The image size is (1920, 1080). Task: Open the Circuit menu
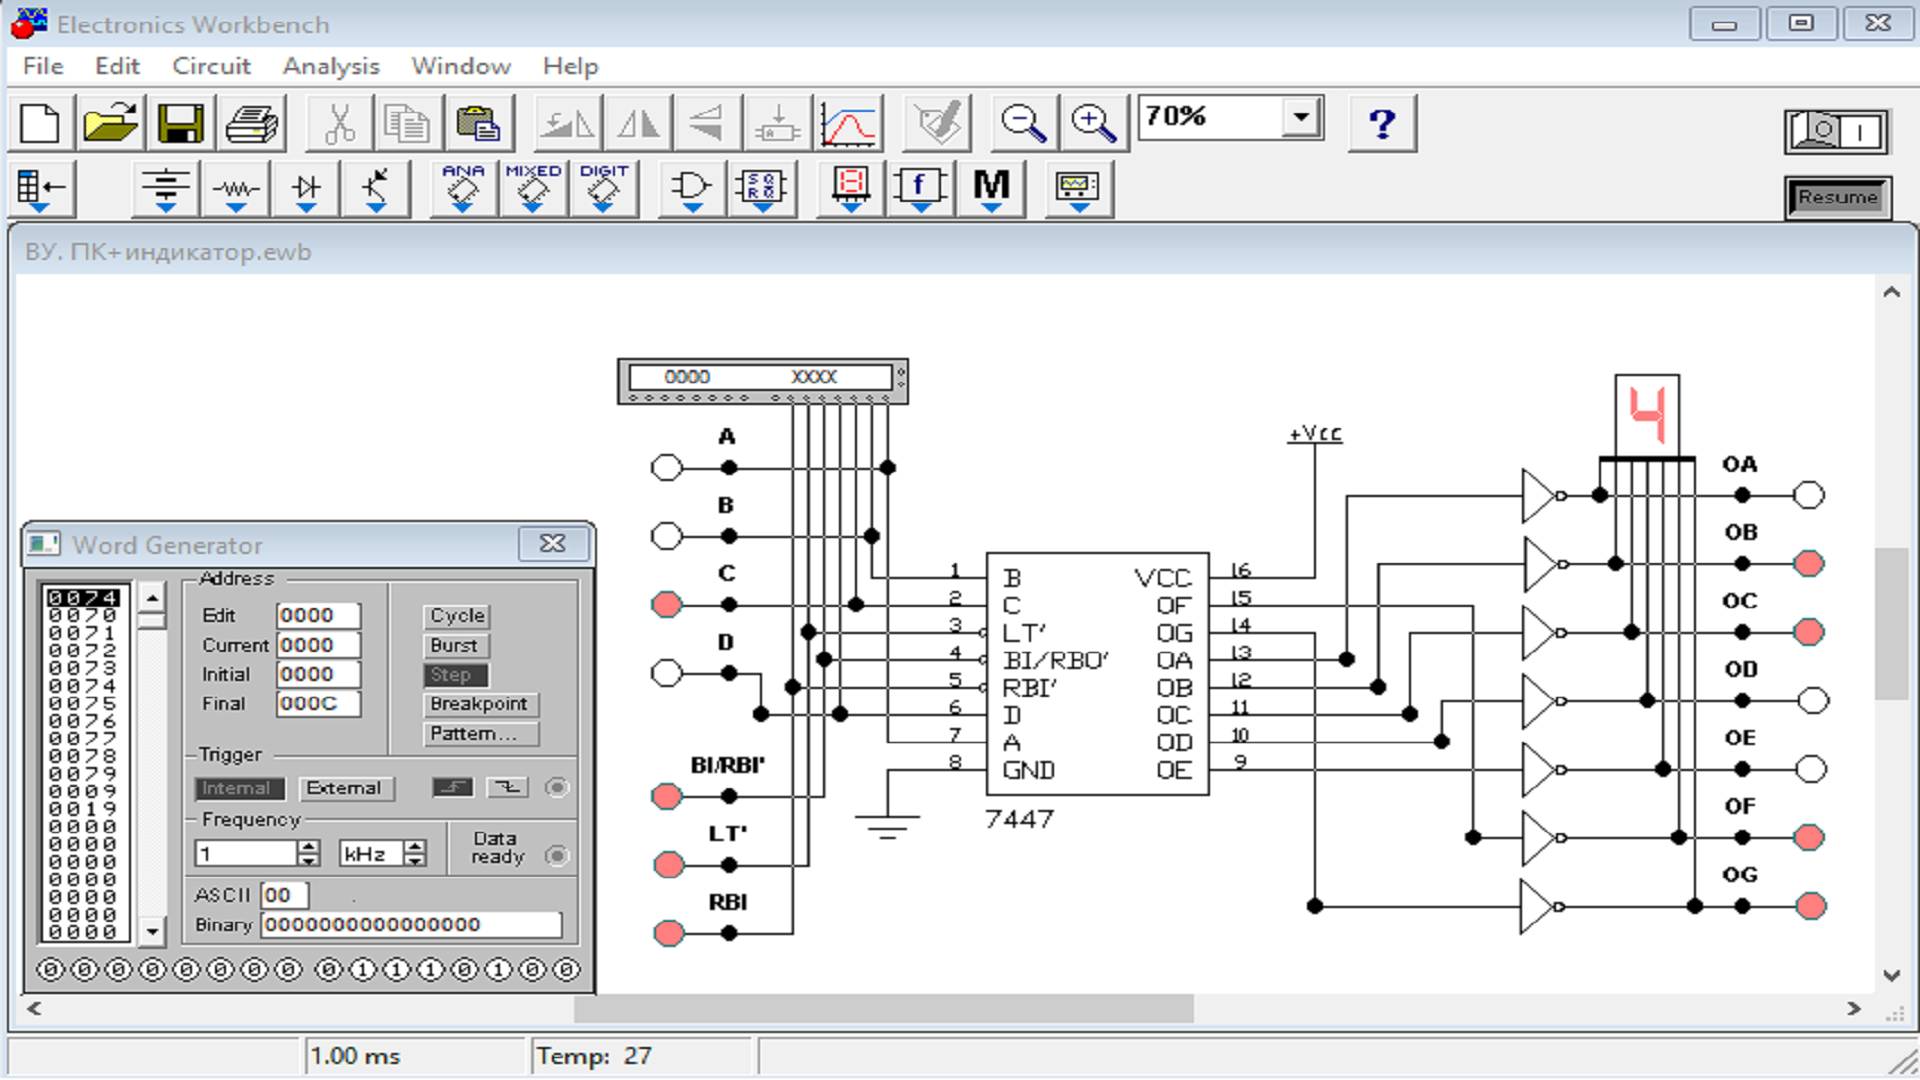pyautogui.click(x=211, y=66)
